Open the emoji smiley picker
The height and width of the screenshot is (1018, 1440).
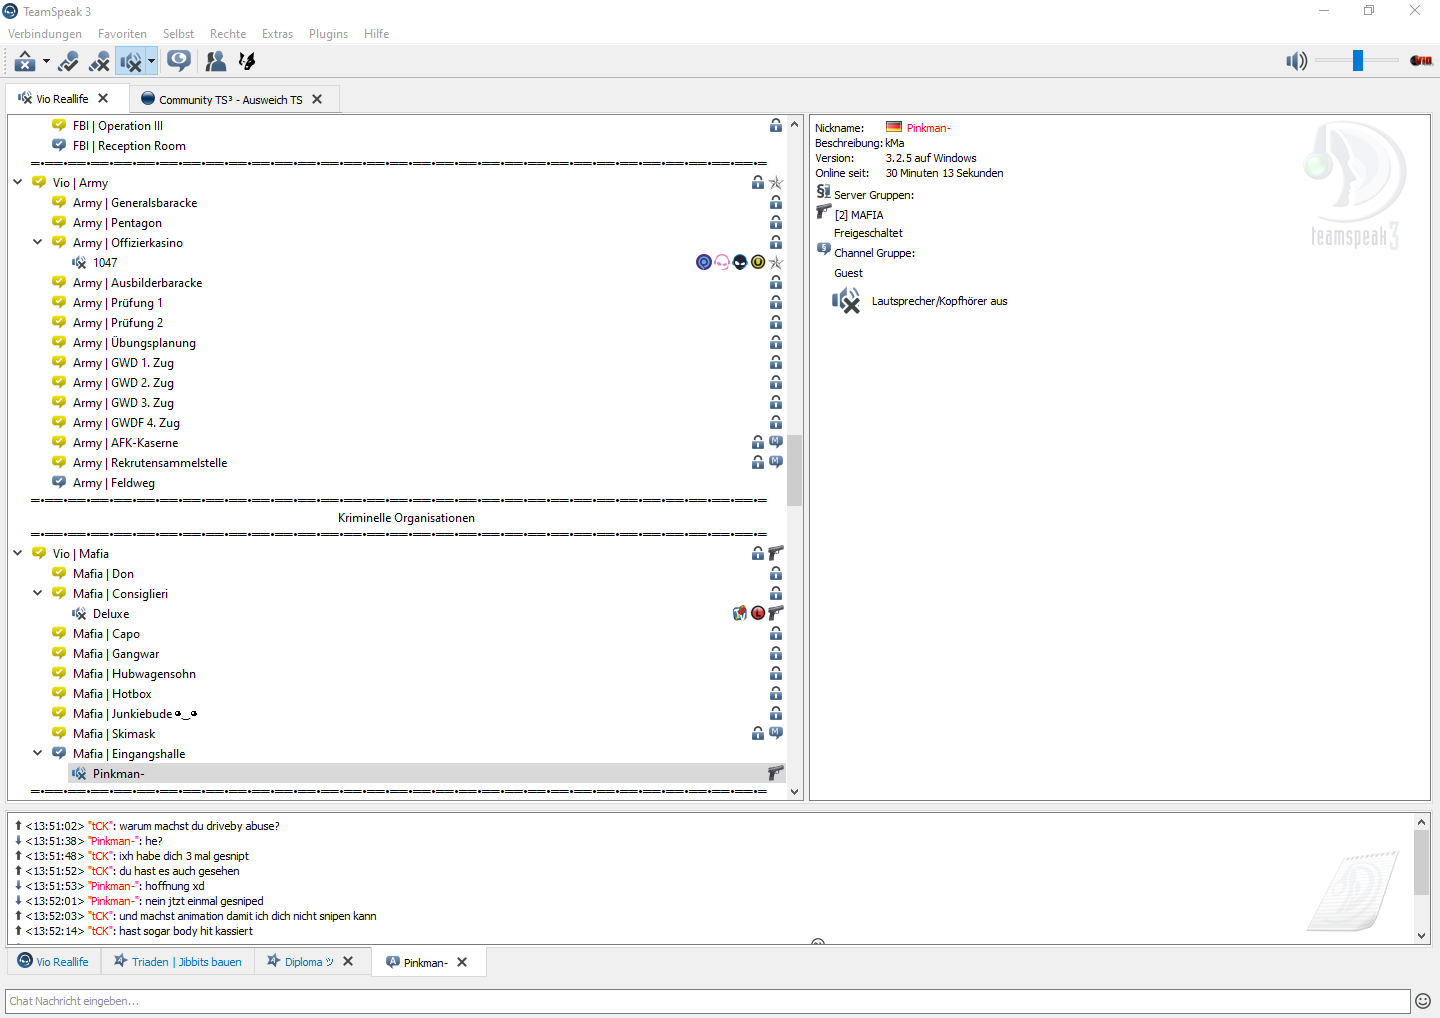click(x=1423, y=1001)
